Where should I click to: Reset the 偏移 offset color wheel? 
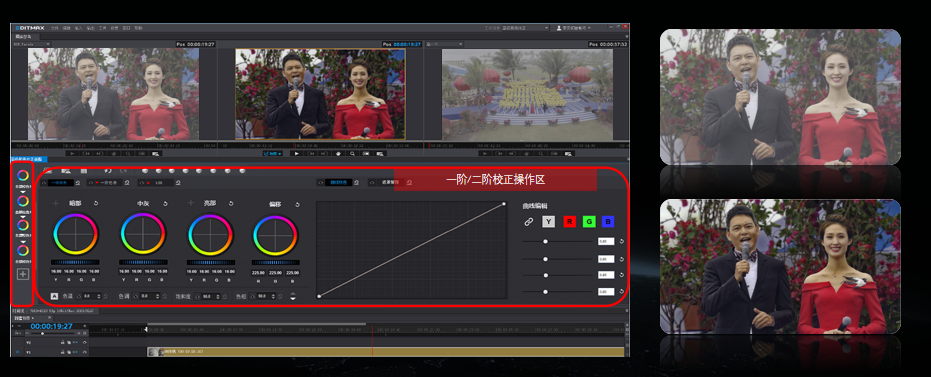click(x=297, y=204)
